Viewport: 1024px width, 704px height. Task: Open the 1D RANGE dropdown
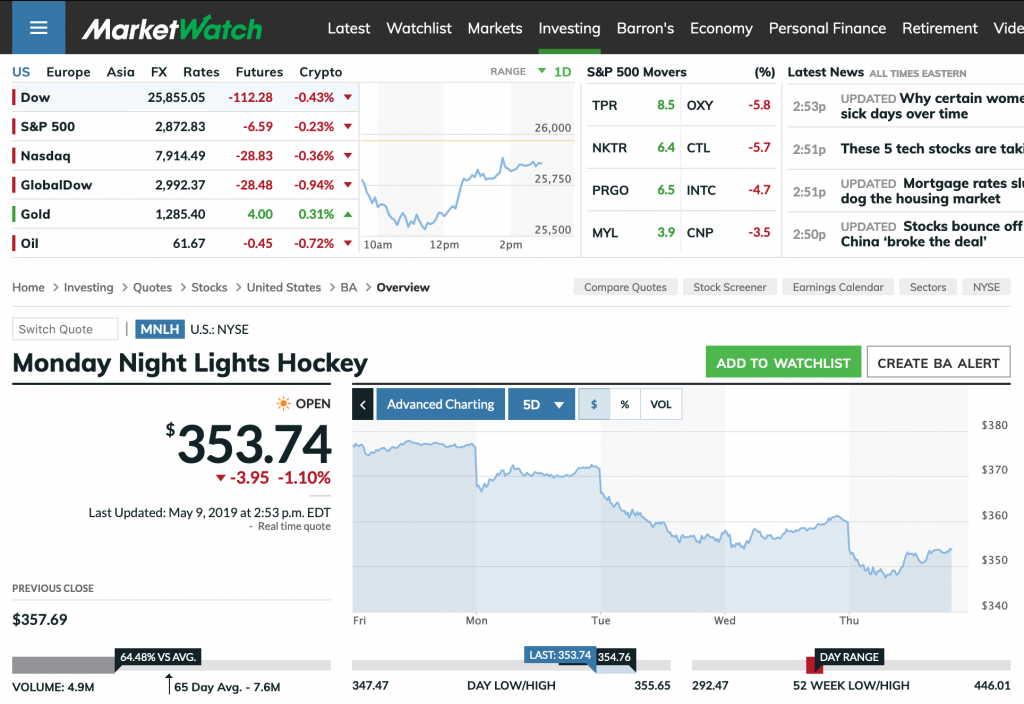tap(555, 72)
